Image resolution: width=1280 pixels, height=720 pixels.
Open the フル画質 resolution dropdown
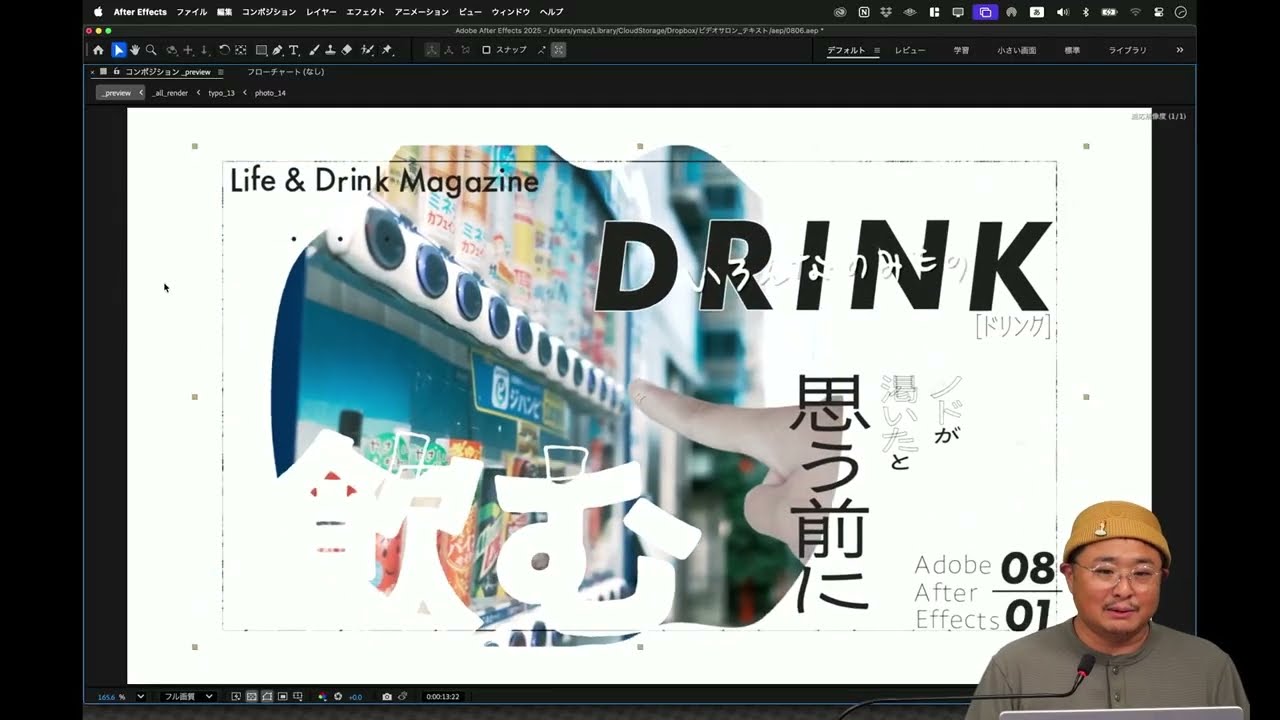[x=189, y=697]
